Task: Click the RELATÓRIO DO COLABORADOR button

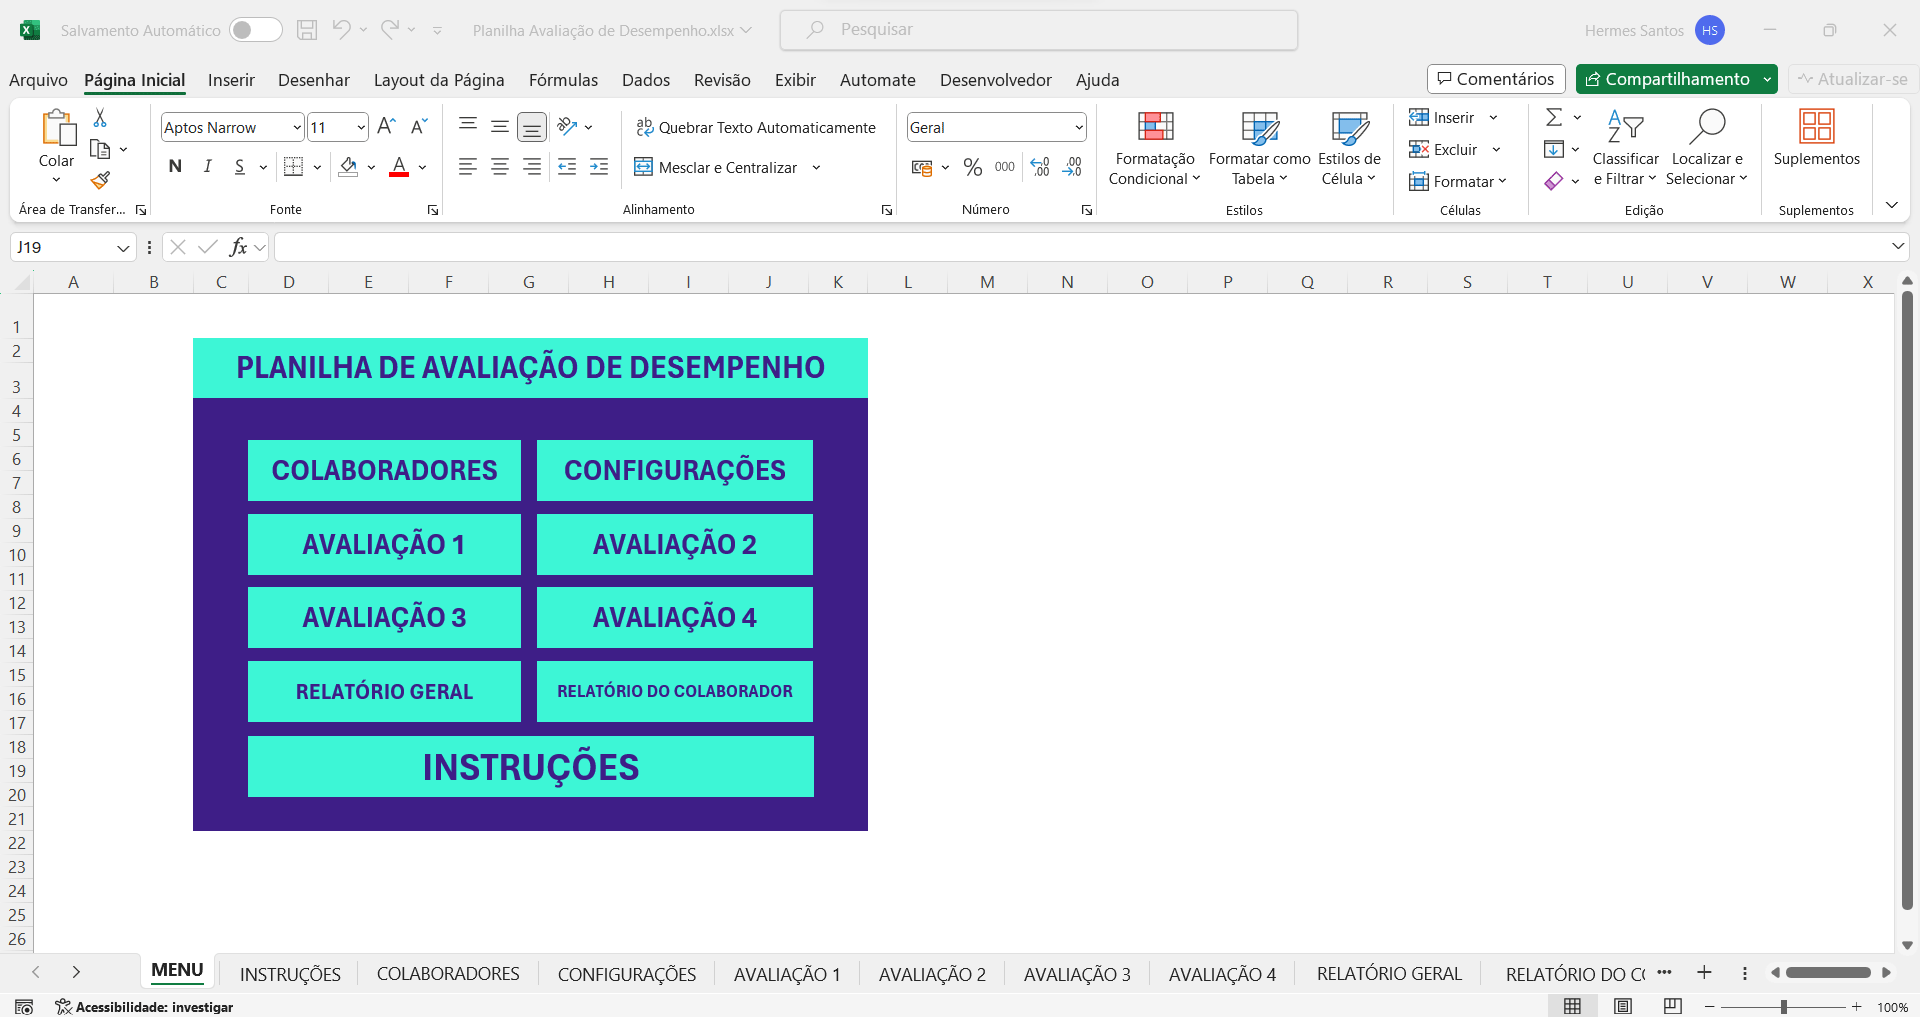Action: point(675,691)
